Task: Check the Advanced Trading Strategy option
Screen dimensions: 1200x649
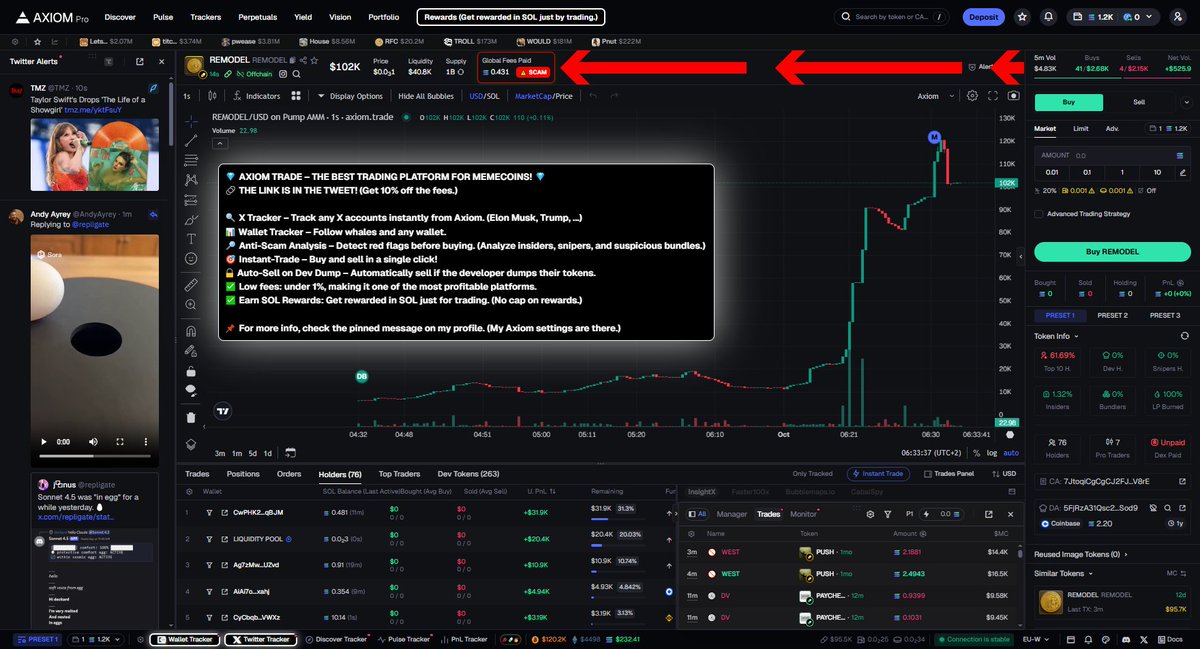Action: (x=1042, y=213)
